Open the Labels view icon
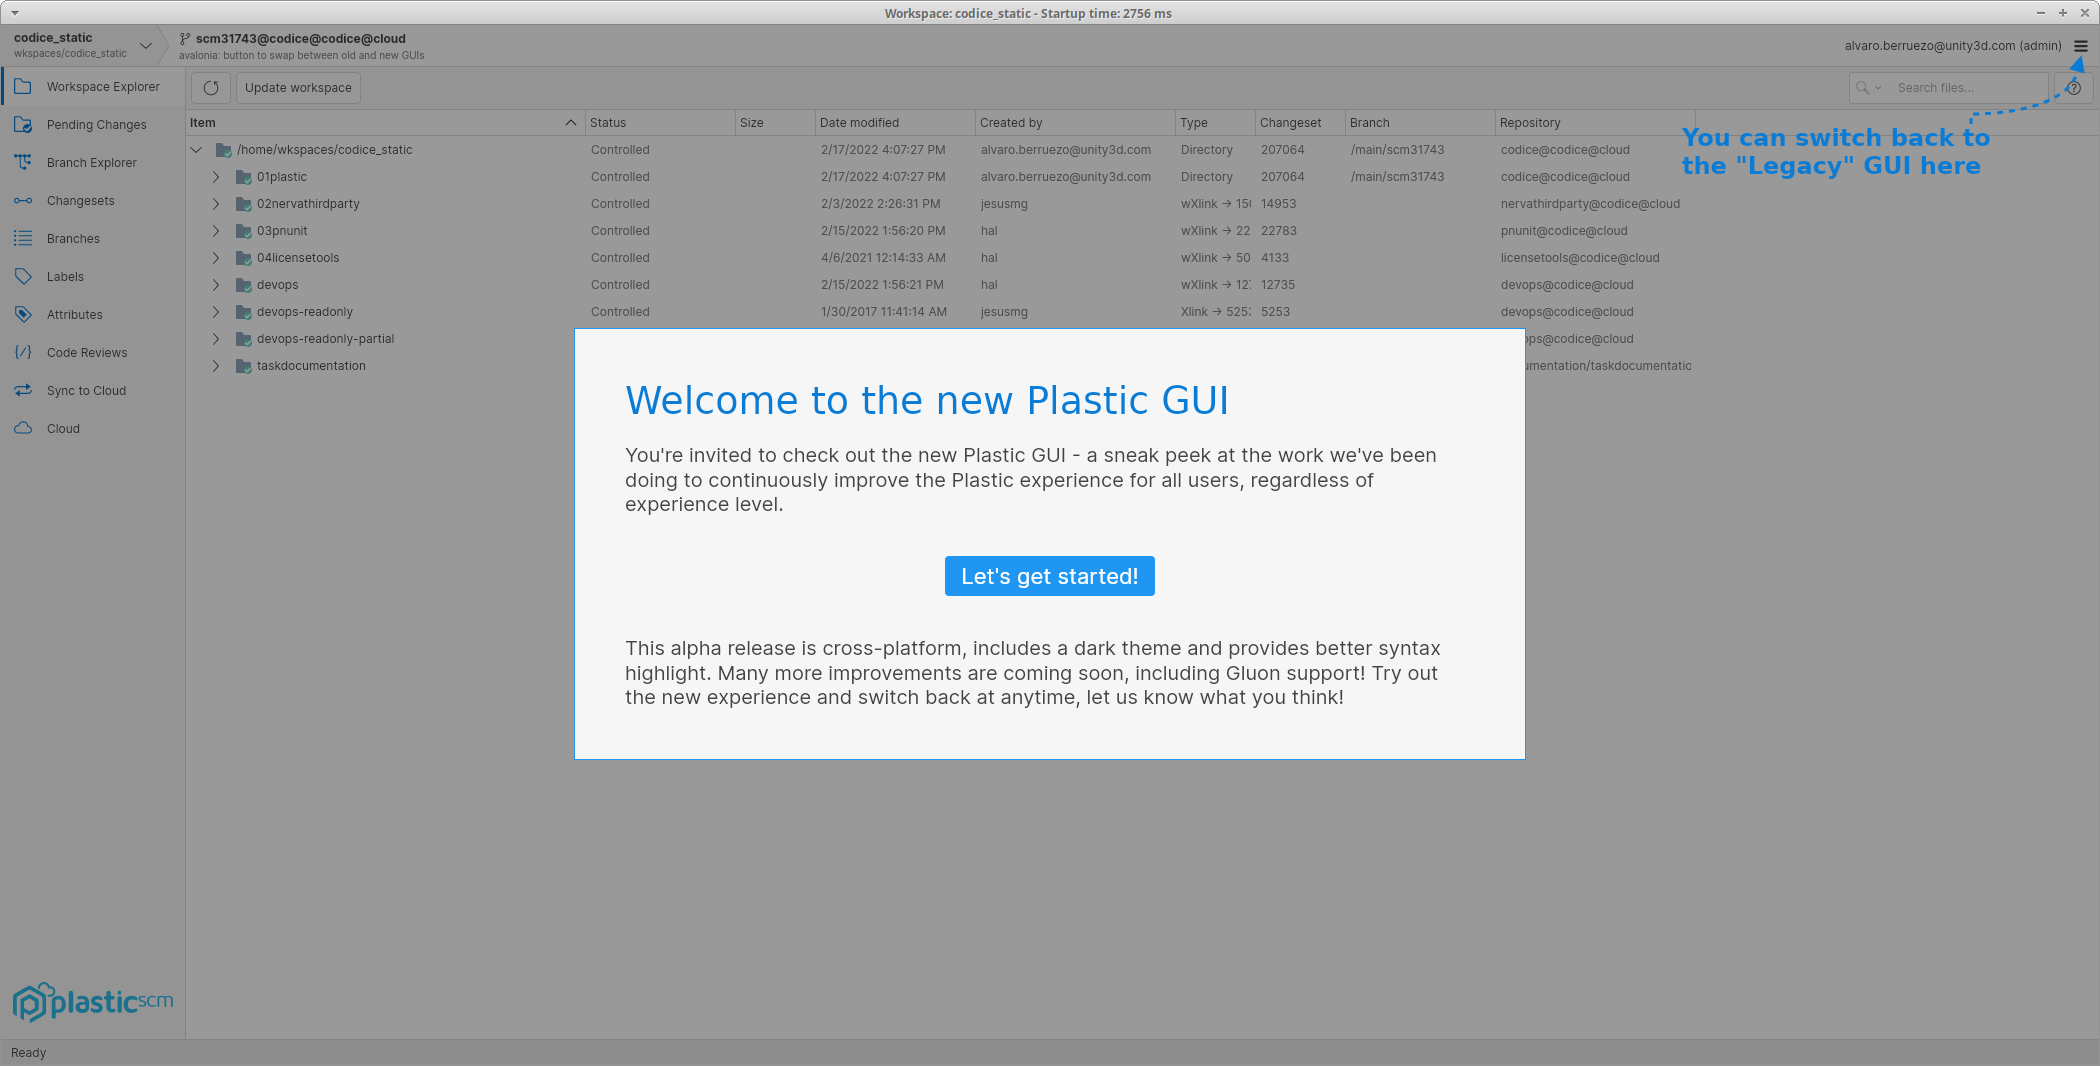Viewport: 2100px width, 1066px height. 23,277
